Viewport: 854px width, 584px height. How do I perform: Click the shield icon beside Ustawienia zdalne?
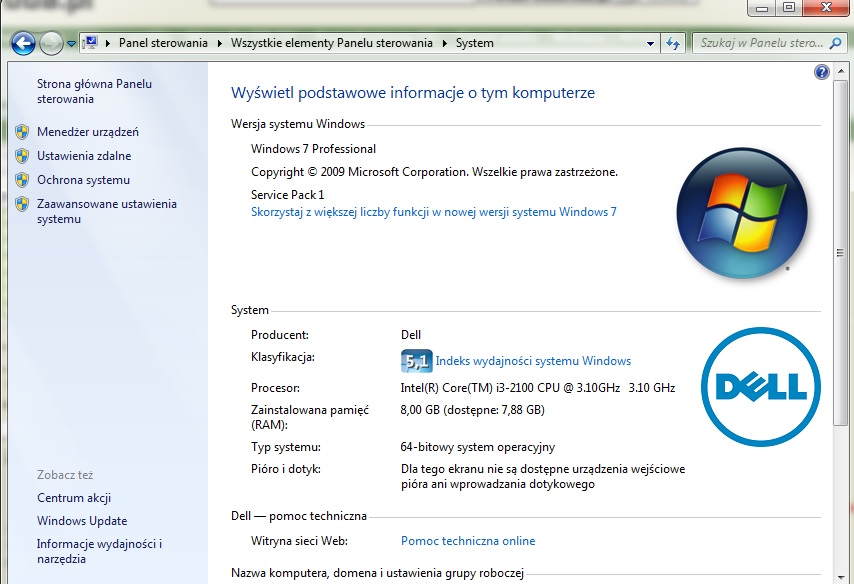[x=22, y=156]
